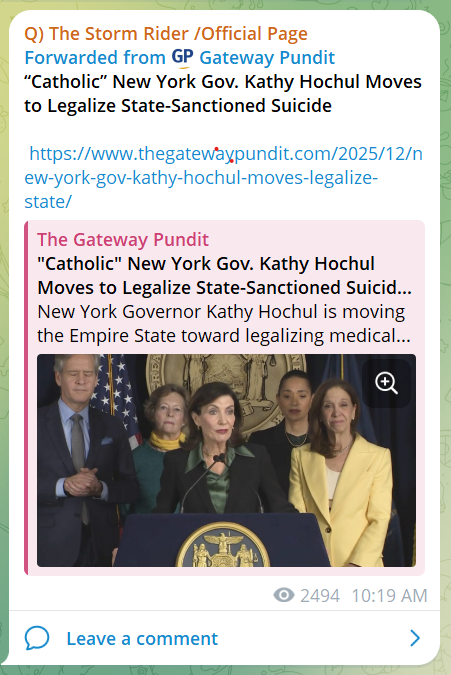
Task: Open the thegatewaypundit.com article URL
Action: (x=223, y=178)
